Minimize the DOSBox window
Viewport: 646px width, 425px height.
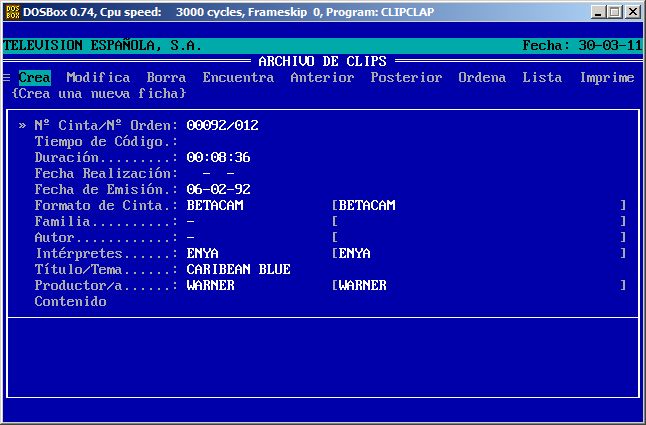click(x=598, y=12)
